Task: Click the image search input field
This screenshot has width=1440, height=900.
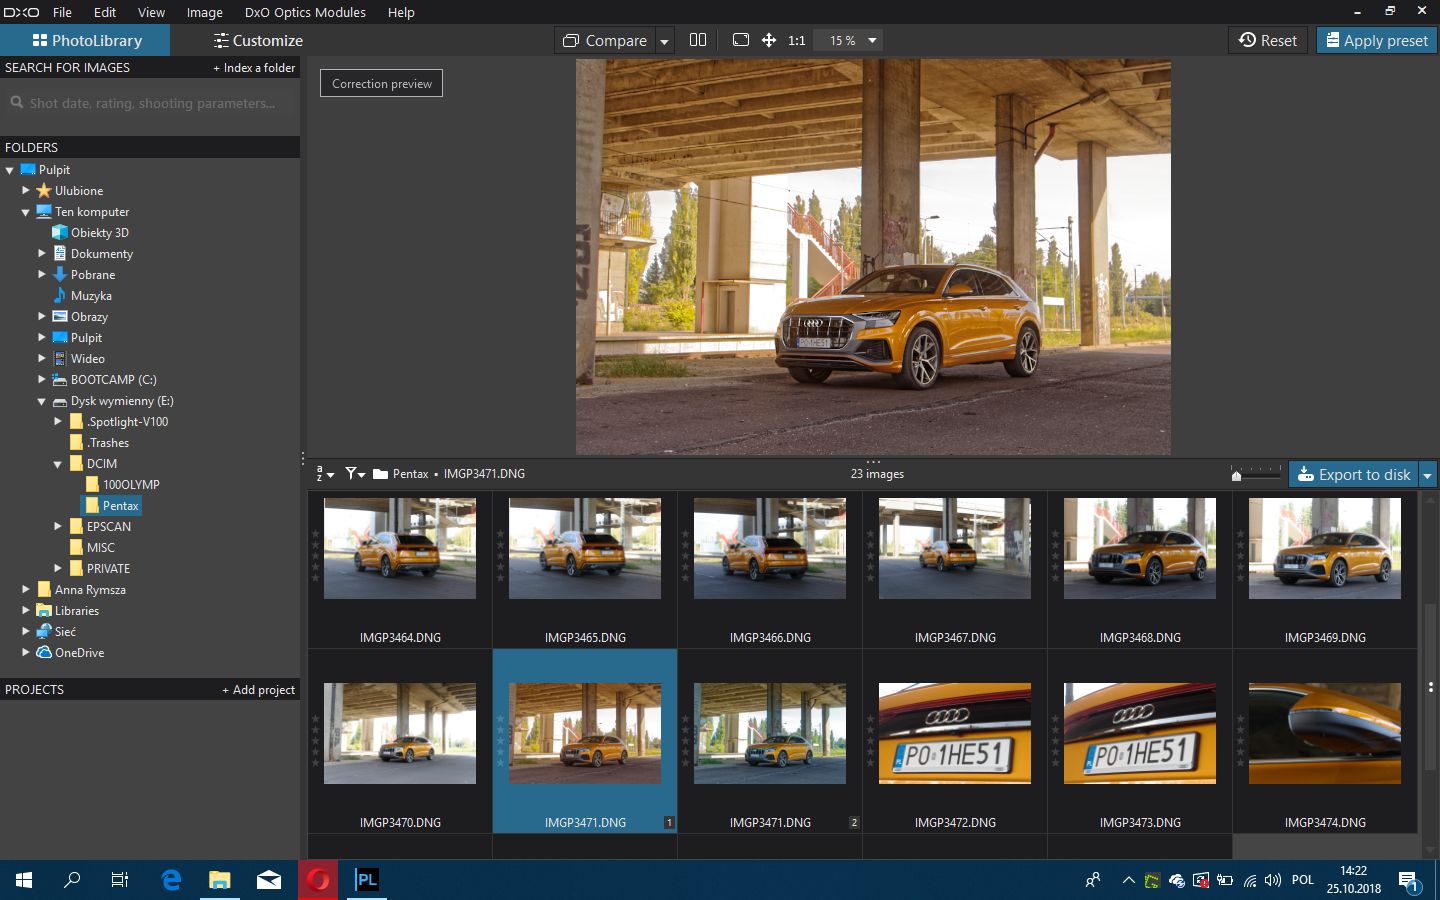Action: [150, 103]
